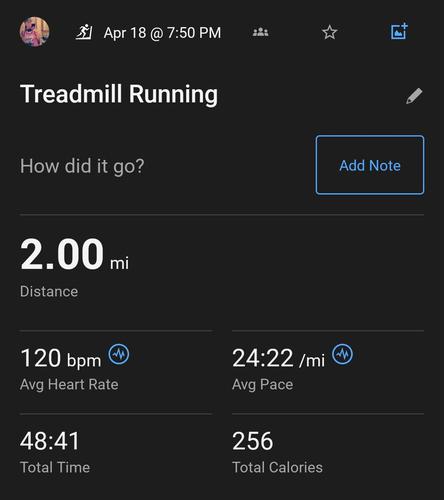Tap the Apr 18 @ 7:50 PM date
This screenshot has width=444, height=500.
click(162, 33)
